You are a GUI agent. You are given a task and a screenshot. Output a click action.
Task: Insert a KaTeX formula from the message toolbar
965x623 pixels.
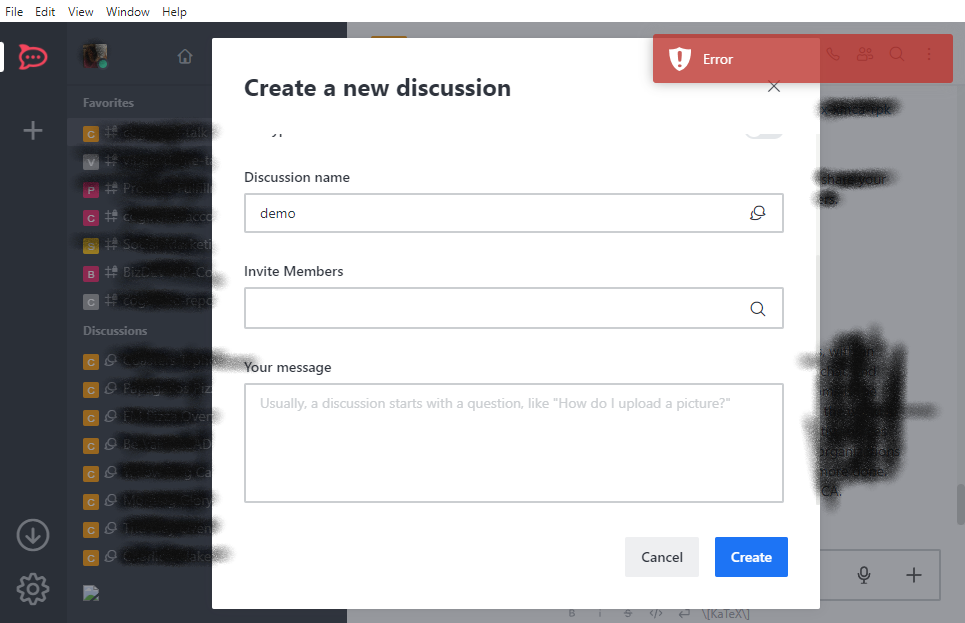pyautogui.click(x=727, y=613)
